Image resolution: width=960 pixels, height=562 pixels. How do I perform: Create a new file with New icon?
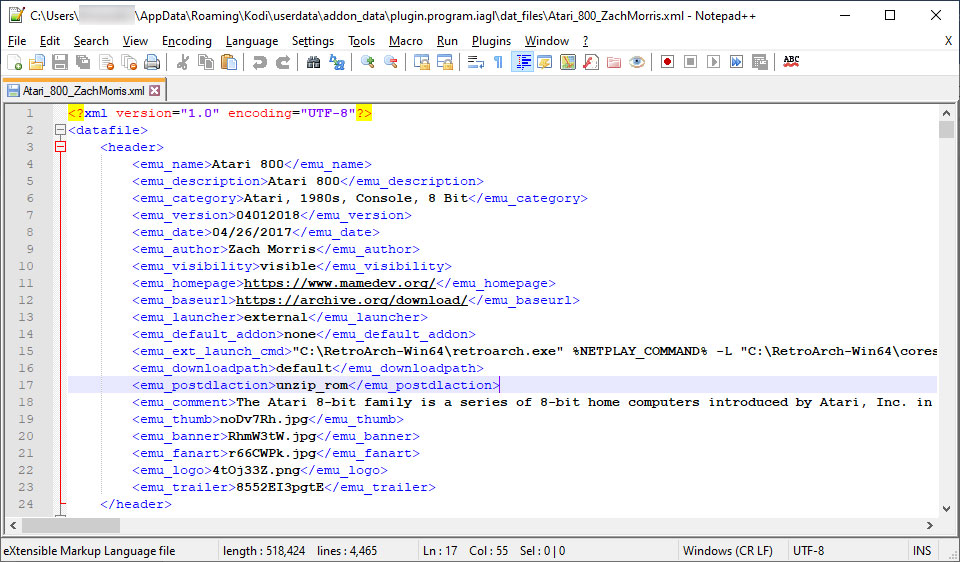click(14, 62)
